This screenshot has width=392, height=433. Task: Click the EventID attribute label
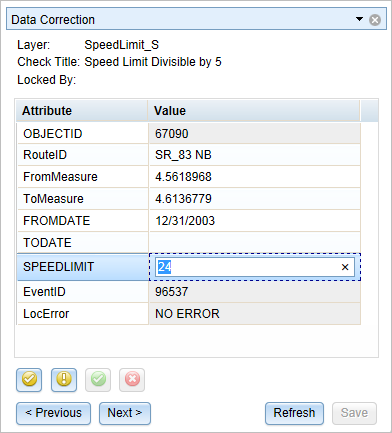click(x=44, y=292)
